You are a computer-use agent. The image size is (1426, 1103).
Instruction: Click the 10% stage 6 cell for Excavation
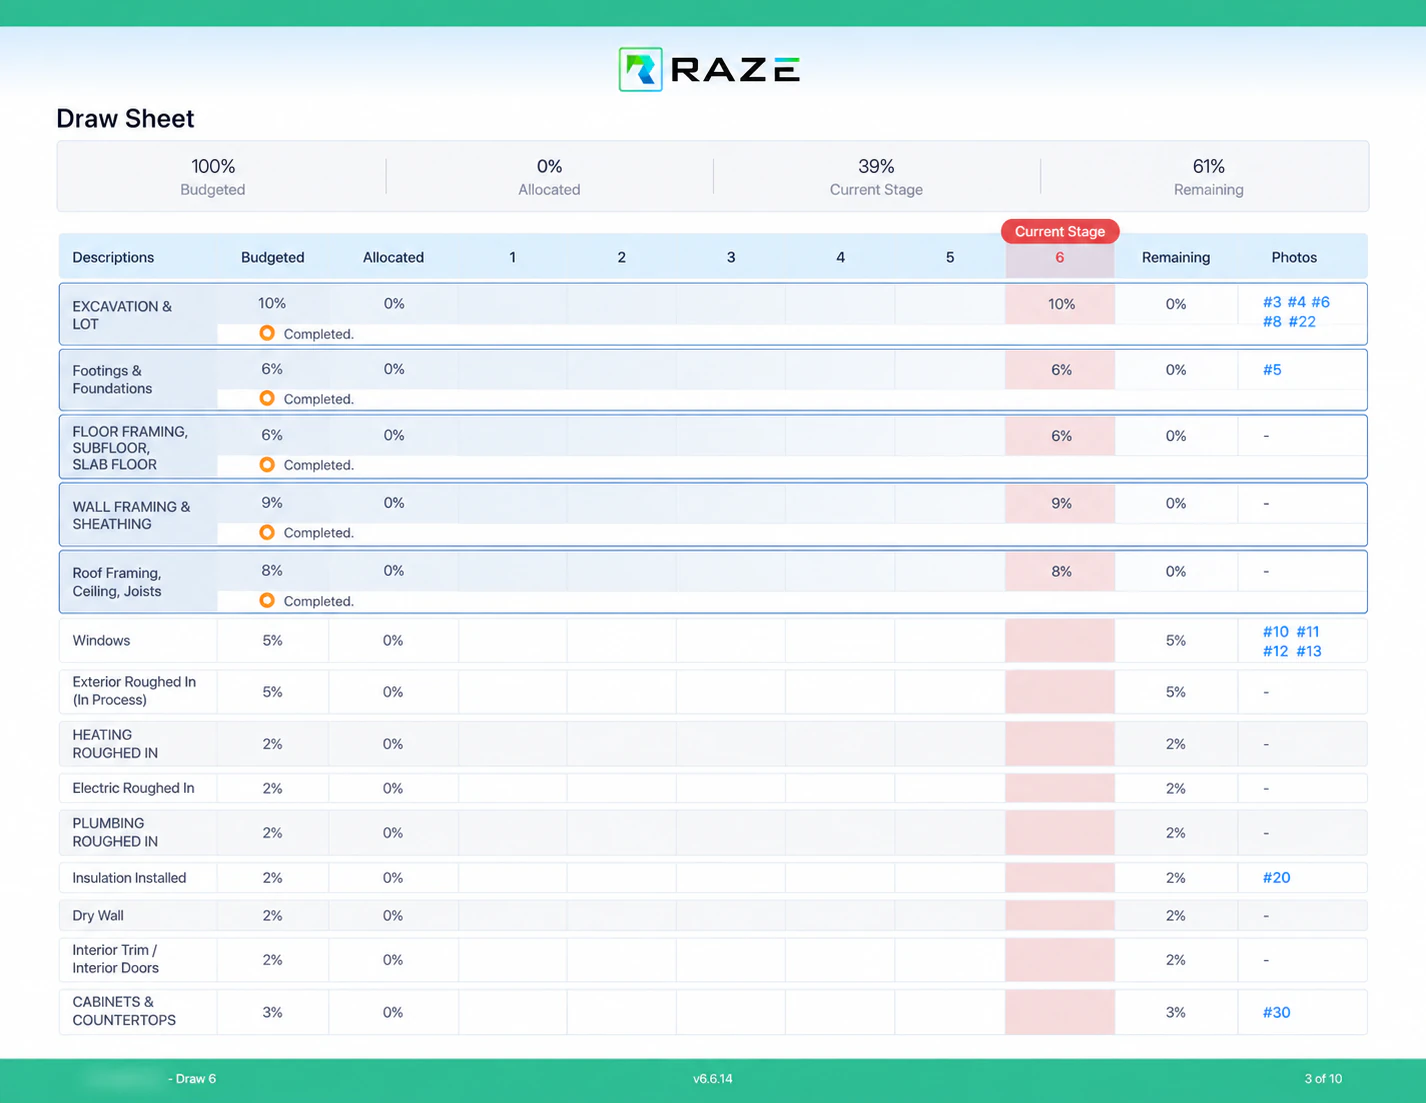pos(1061,304)
